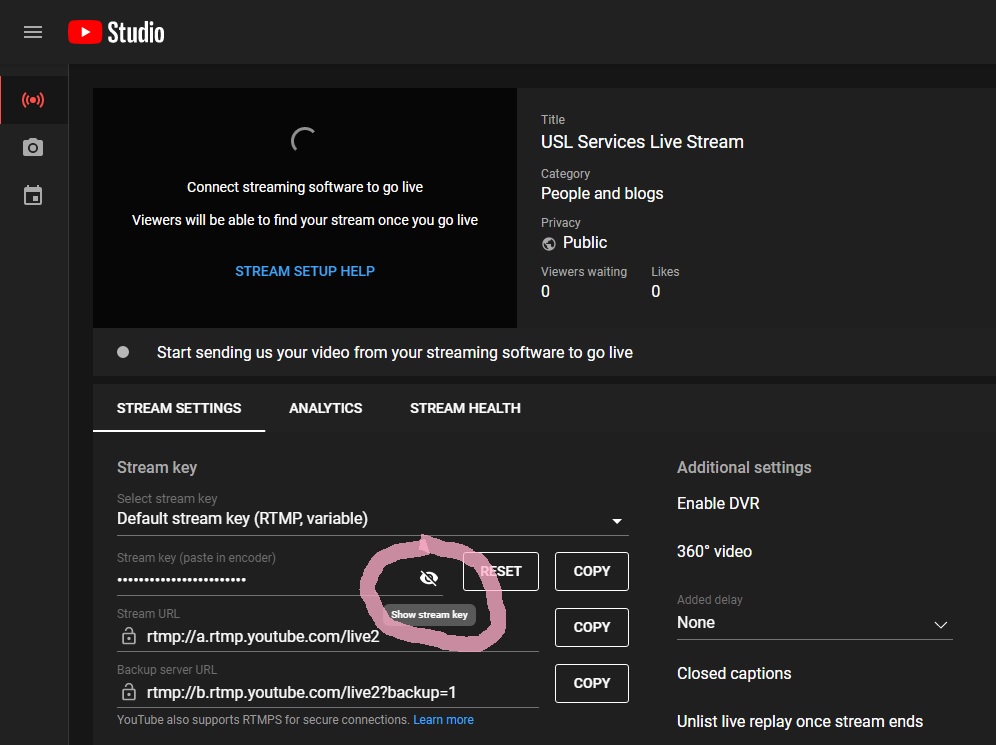
Task: Reset the stream key
Action: 501,571
